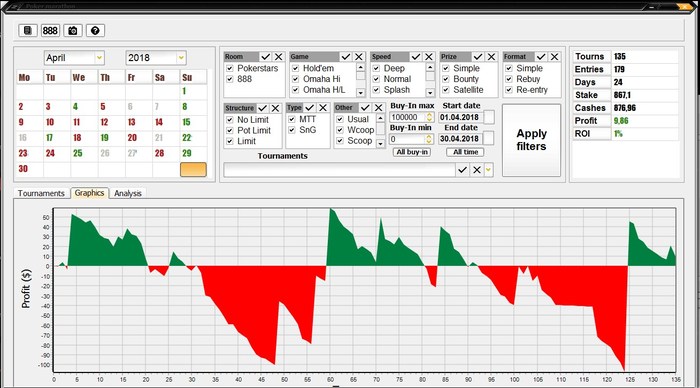Open help via question mark button
The width and height of the screenshot is (700, 388).
[x=95, y=30]
